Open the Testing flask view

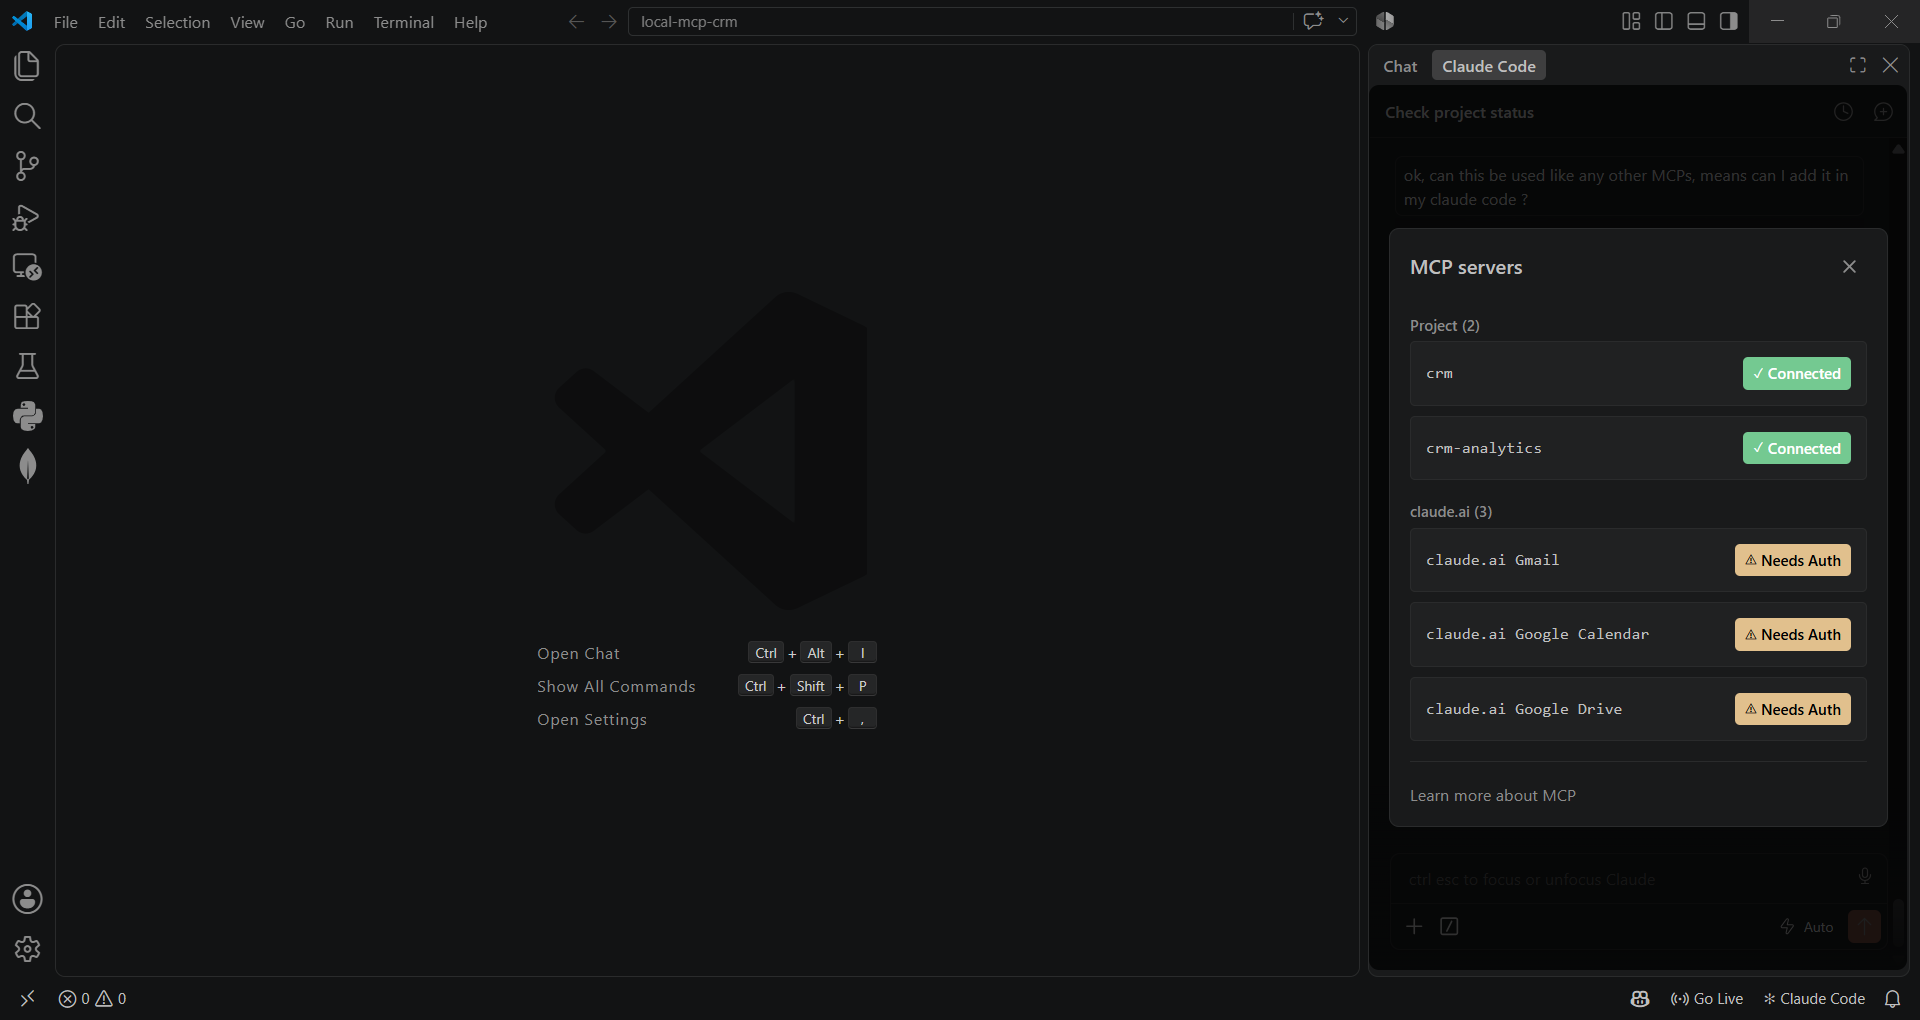27,367
